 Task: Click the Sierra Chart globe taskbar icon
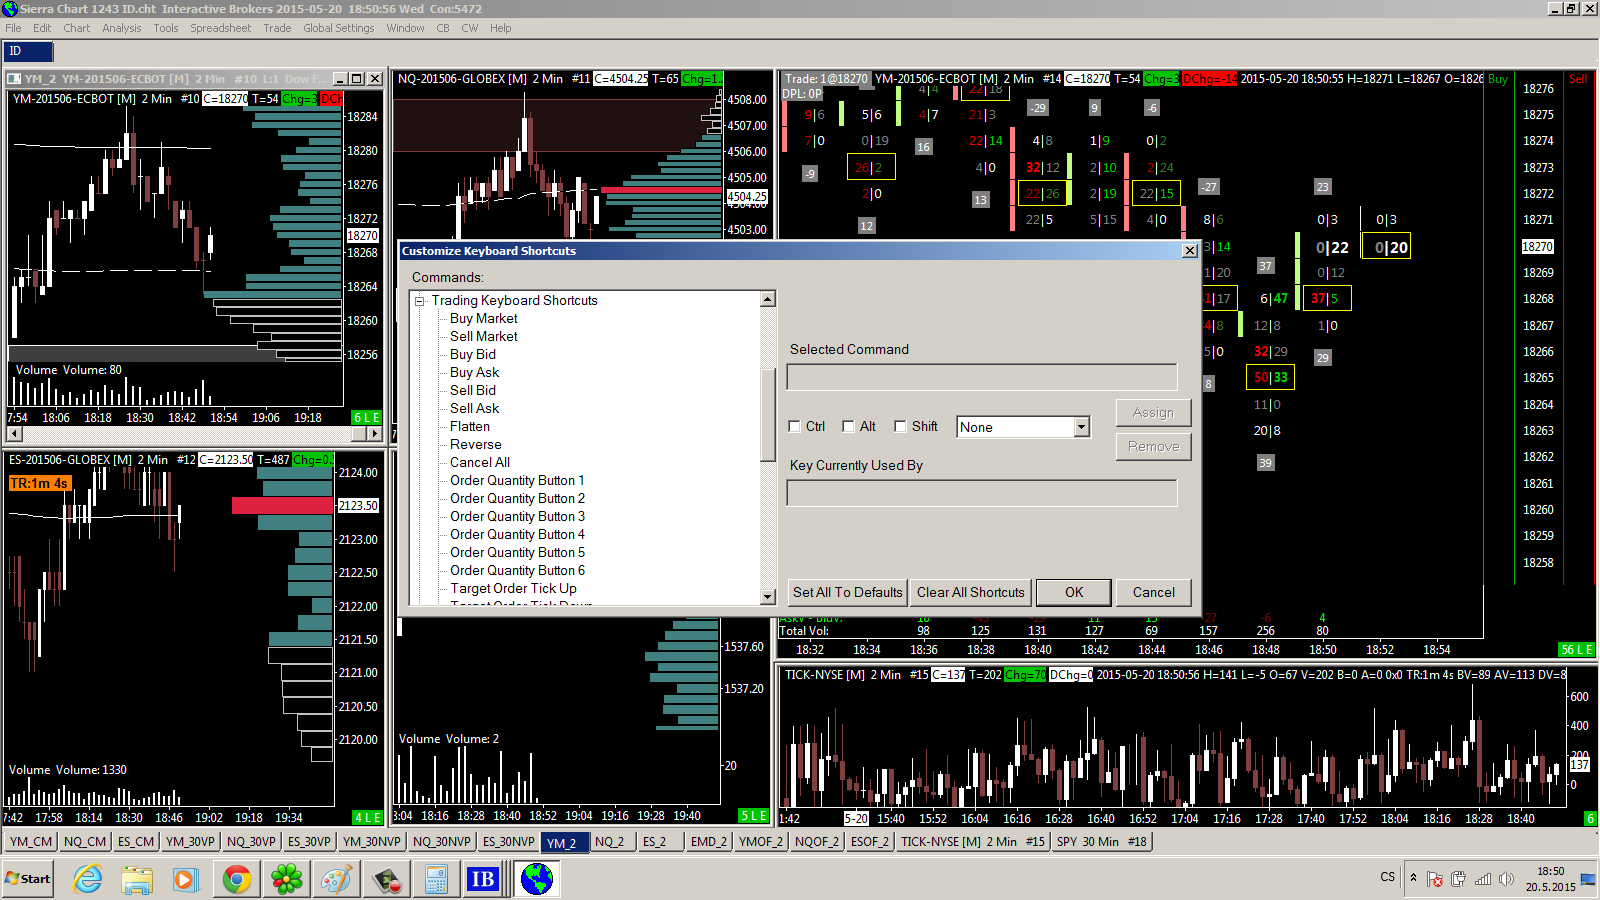coord(537,879)
